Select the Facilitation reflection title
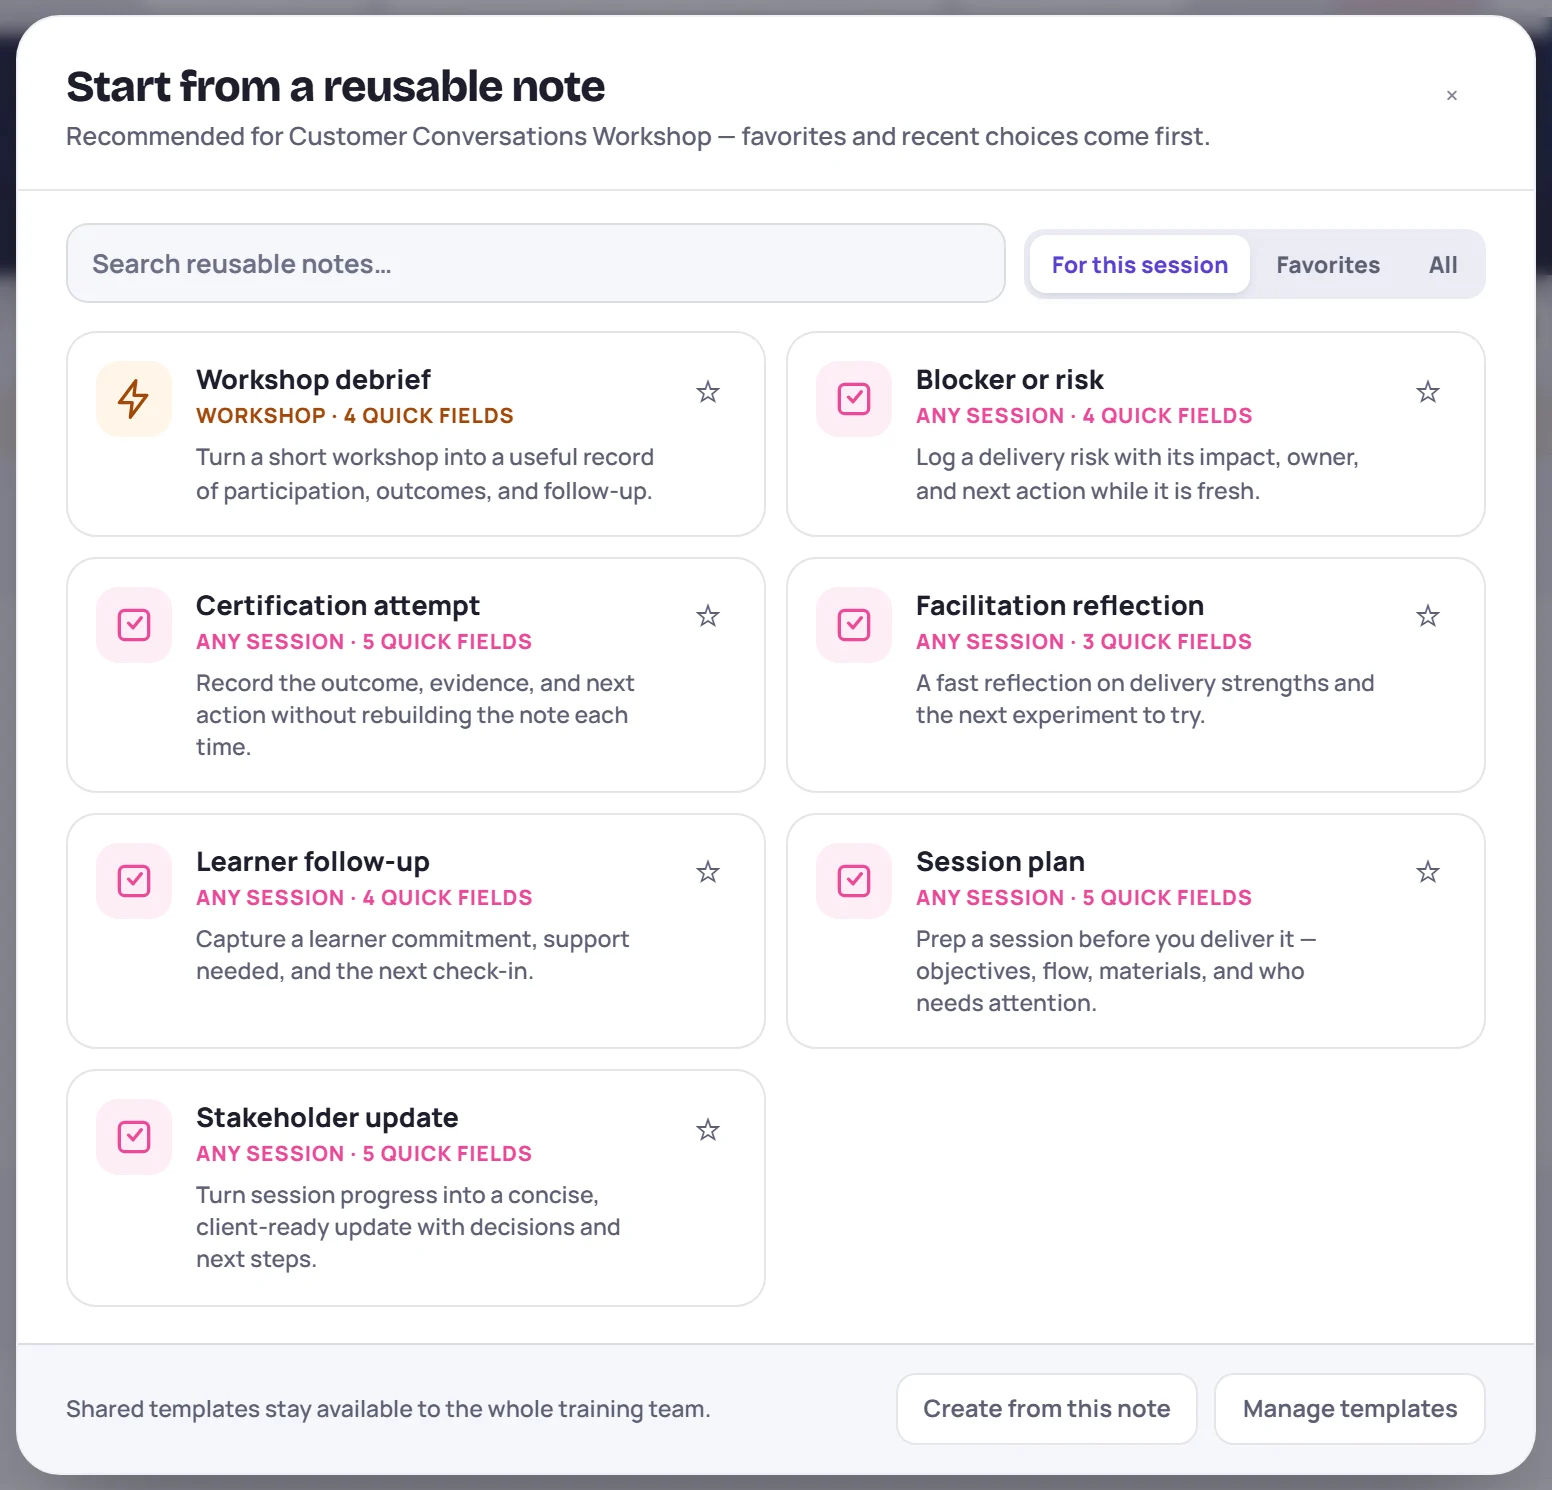 point(1060,606)
